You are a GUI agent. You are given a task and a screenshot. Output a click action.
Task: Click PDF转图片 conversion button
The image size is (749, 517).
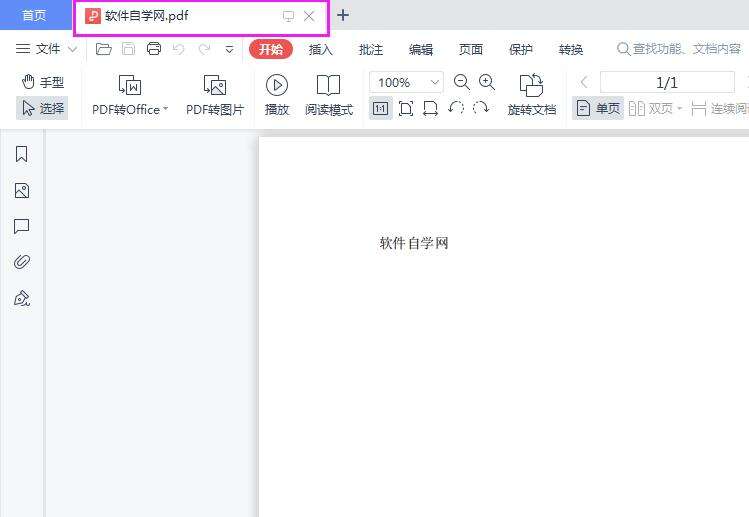coord(215,95)
